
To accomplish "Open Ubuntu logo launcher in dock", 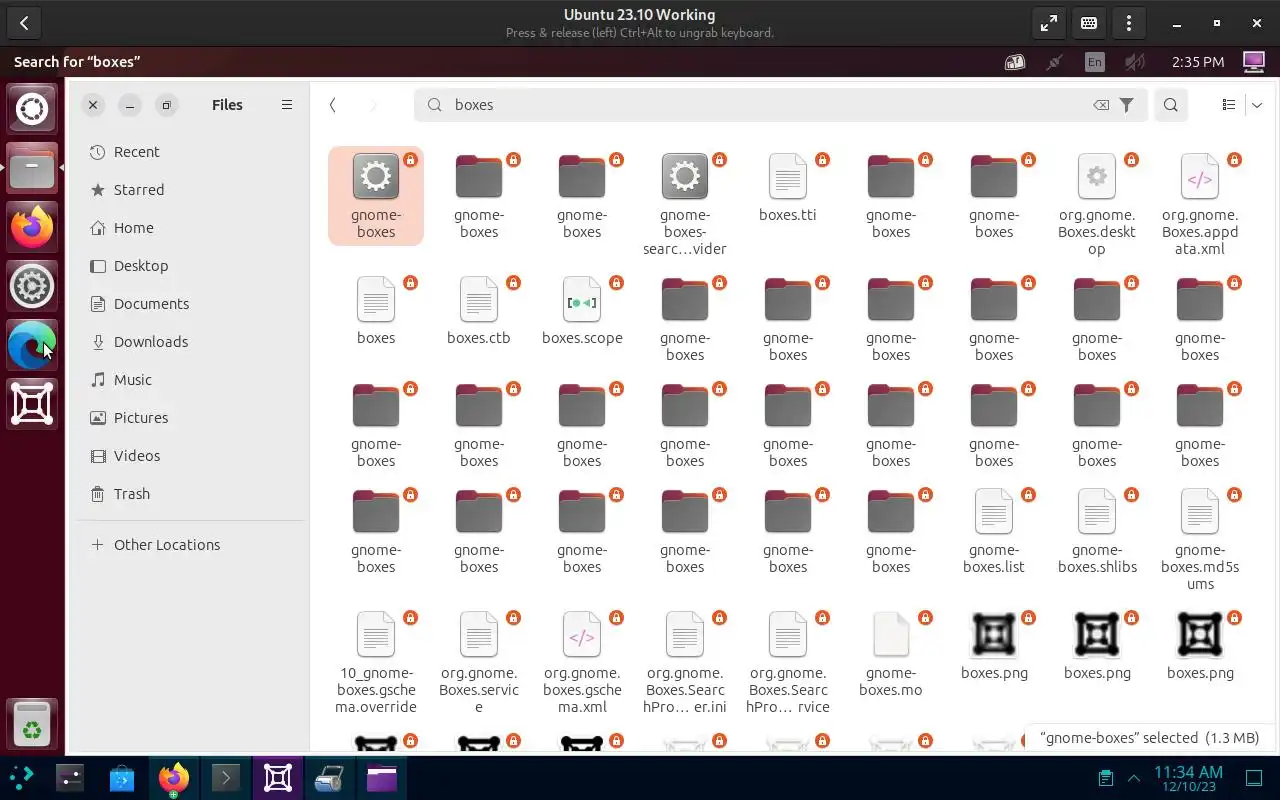I will tap(32, 108).
